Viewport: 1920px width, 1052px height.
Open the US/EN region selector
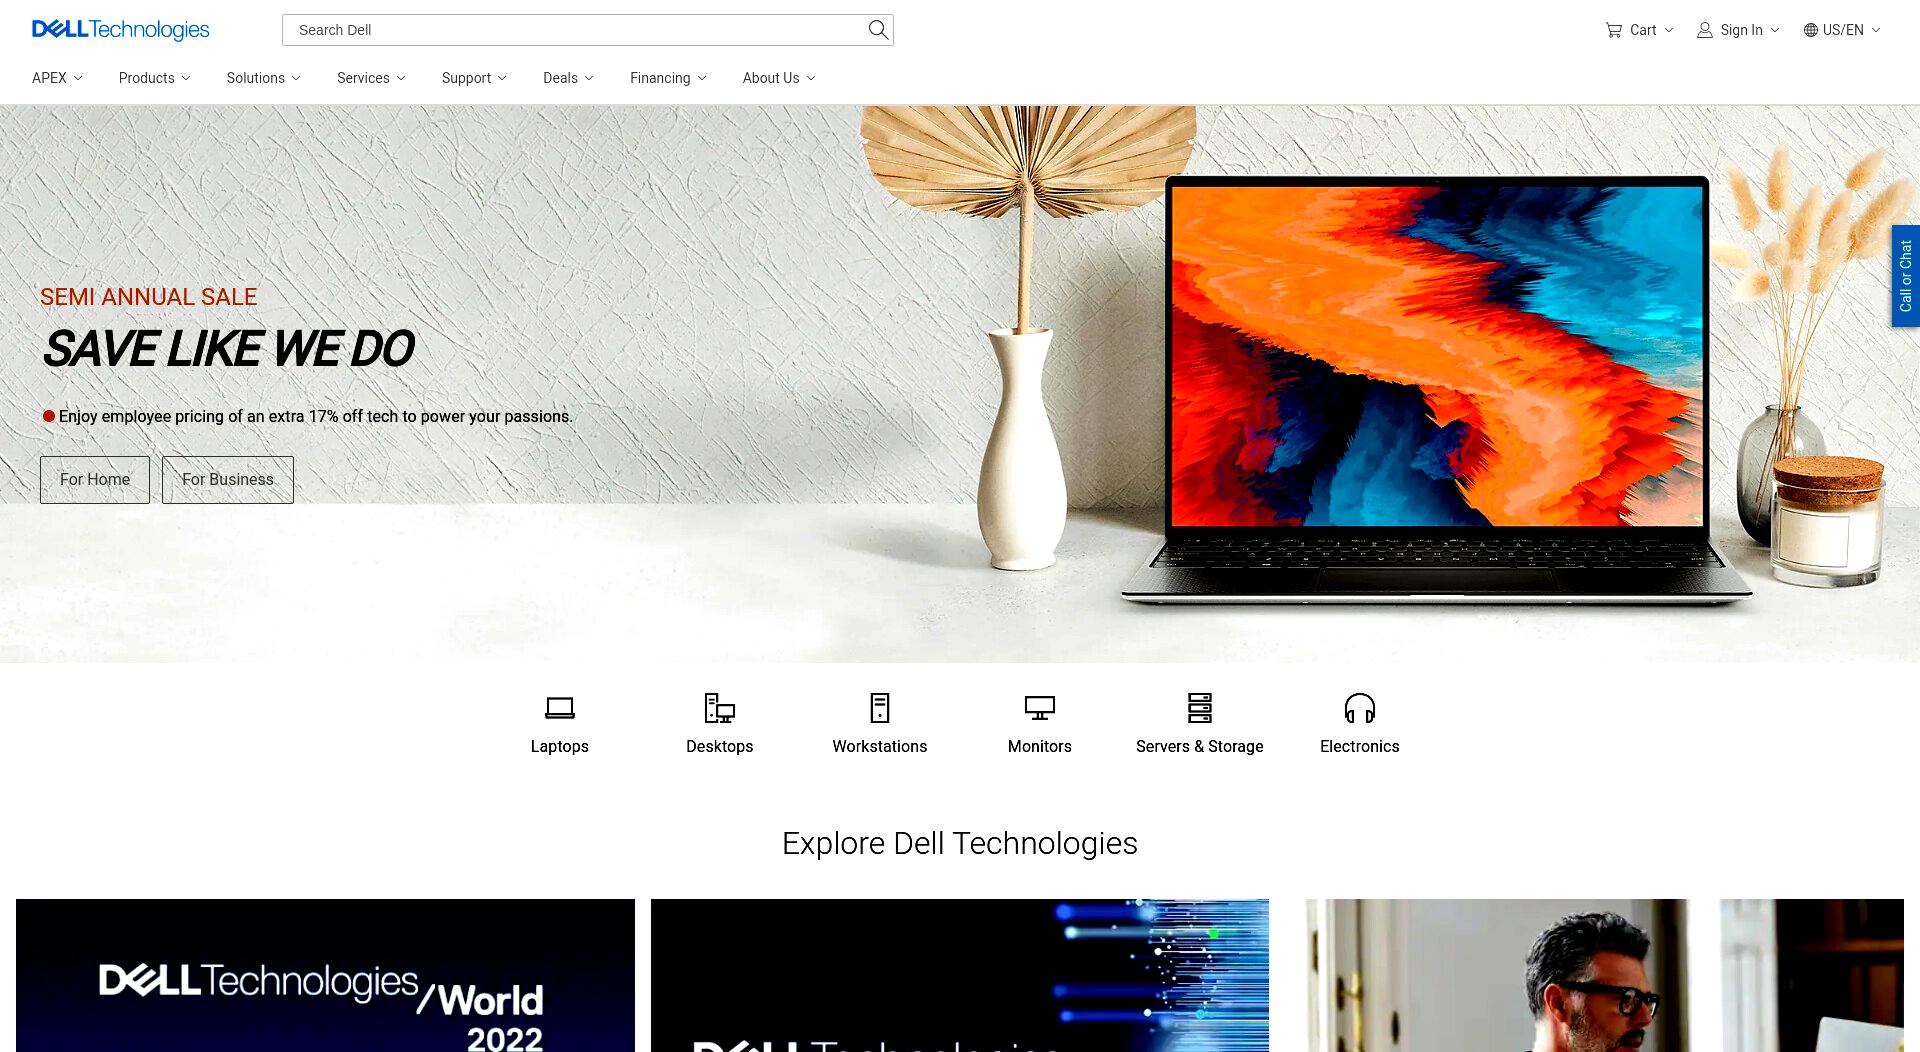coord(1842,30)
